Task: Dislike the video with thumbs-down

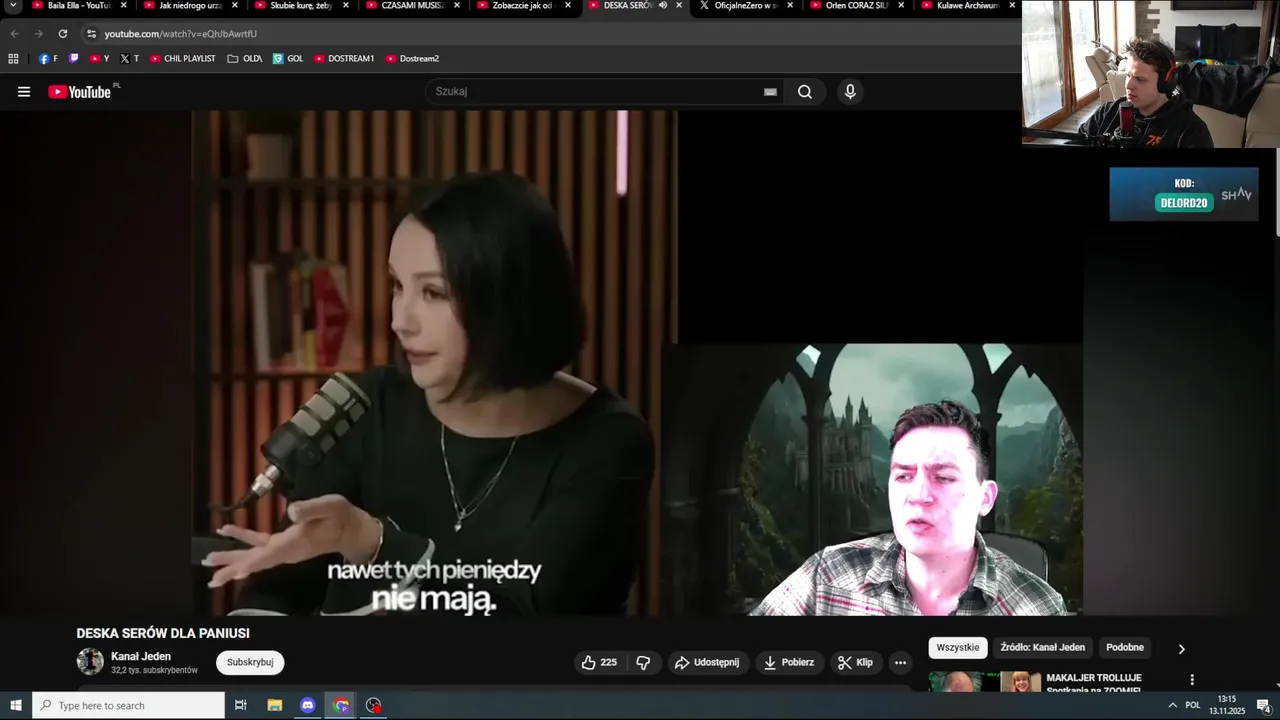Action: tap(643, 663)
